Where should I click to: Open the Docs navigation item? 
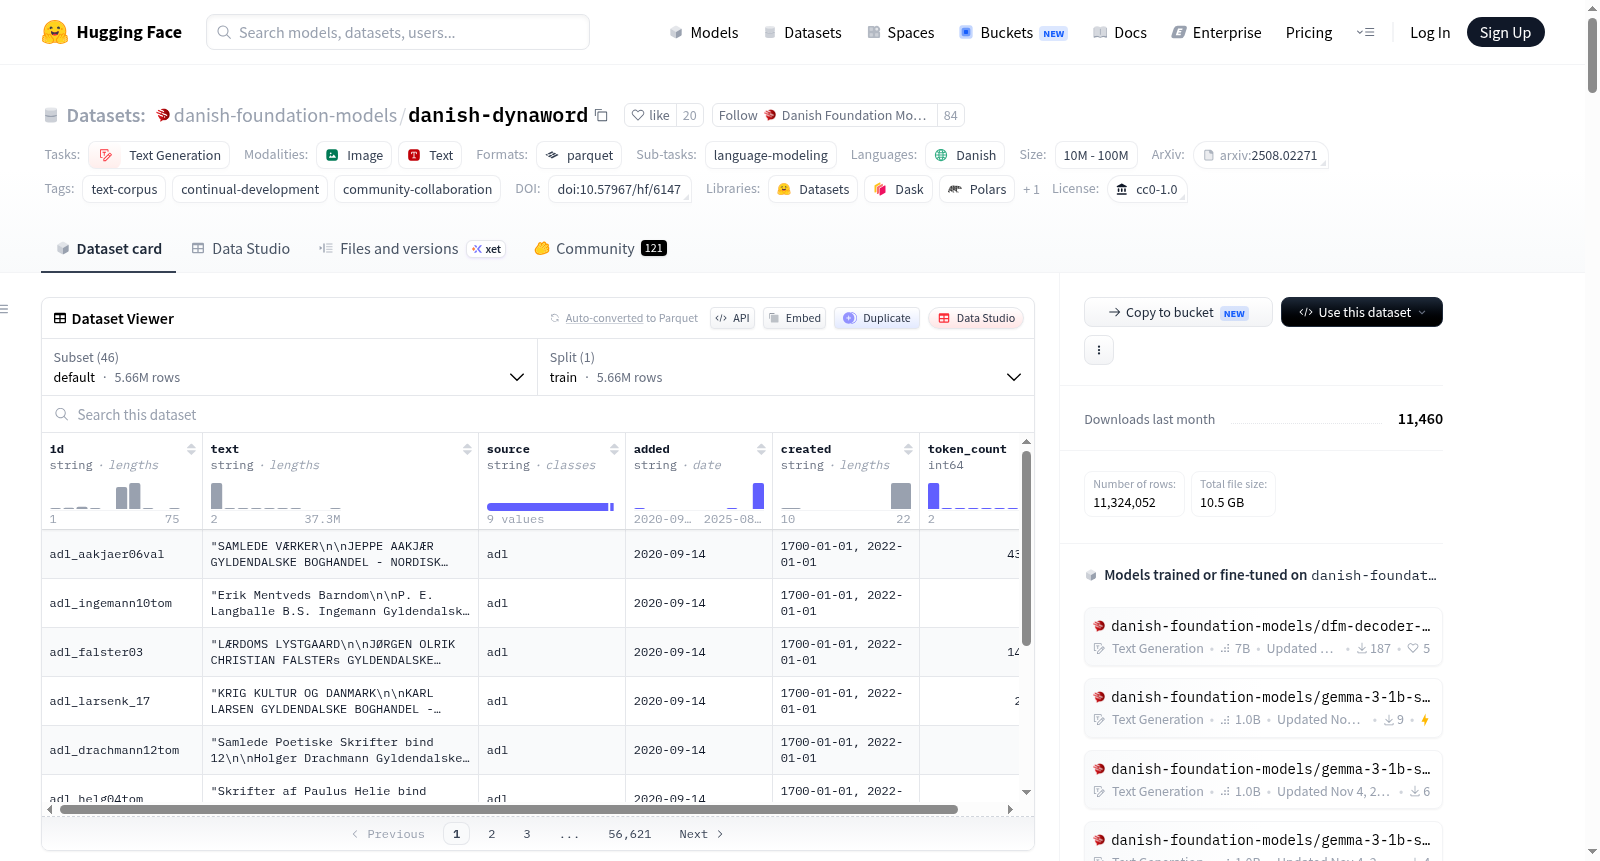tap(1120, 32)
